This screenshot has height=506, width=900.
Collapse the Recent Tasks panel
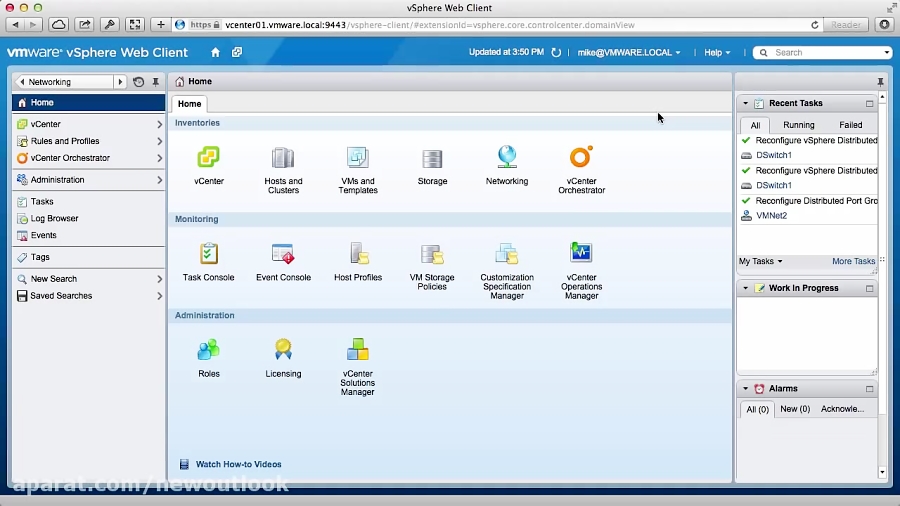click(746, 103)
